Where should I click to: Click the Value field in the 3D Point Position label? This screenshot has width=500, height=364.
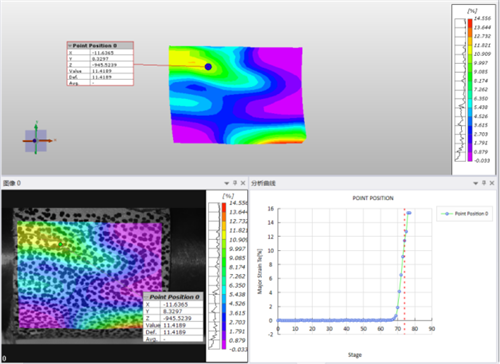pyautogui.click(x=100, y=71)
